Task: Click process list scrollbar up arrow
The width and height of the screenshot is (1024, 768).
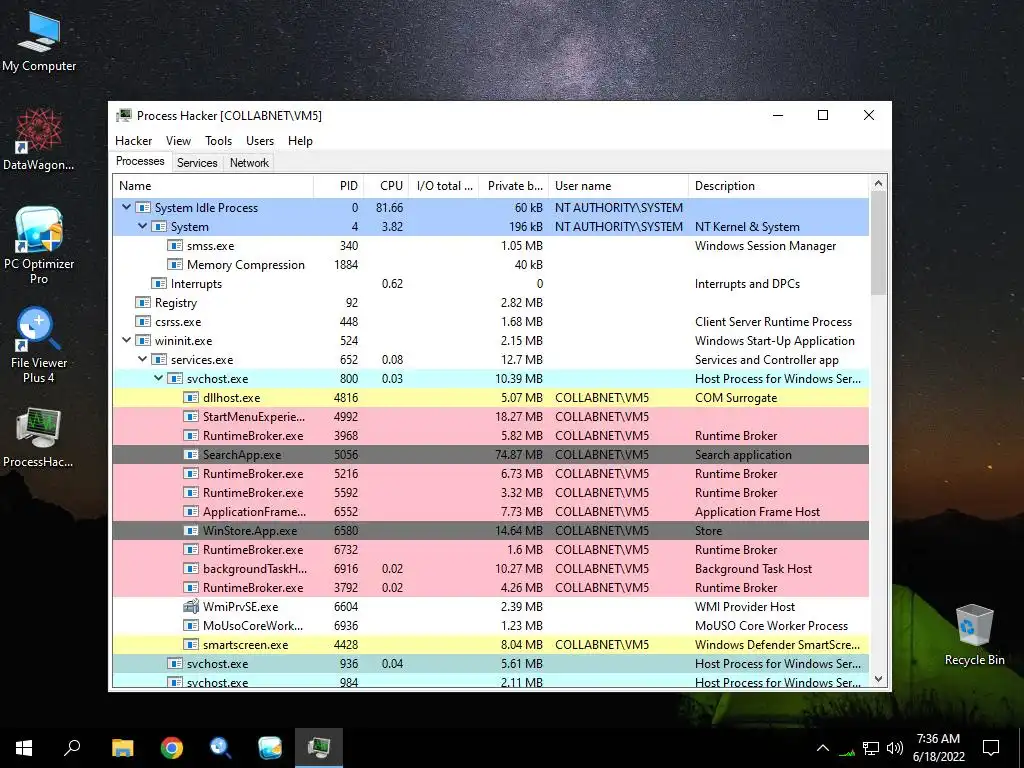Action: [x=878, y=184]
